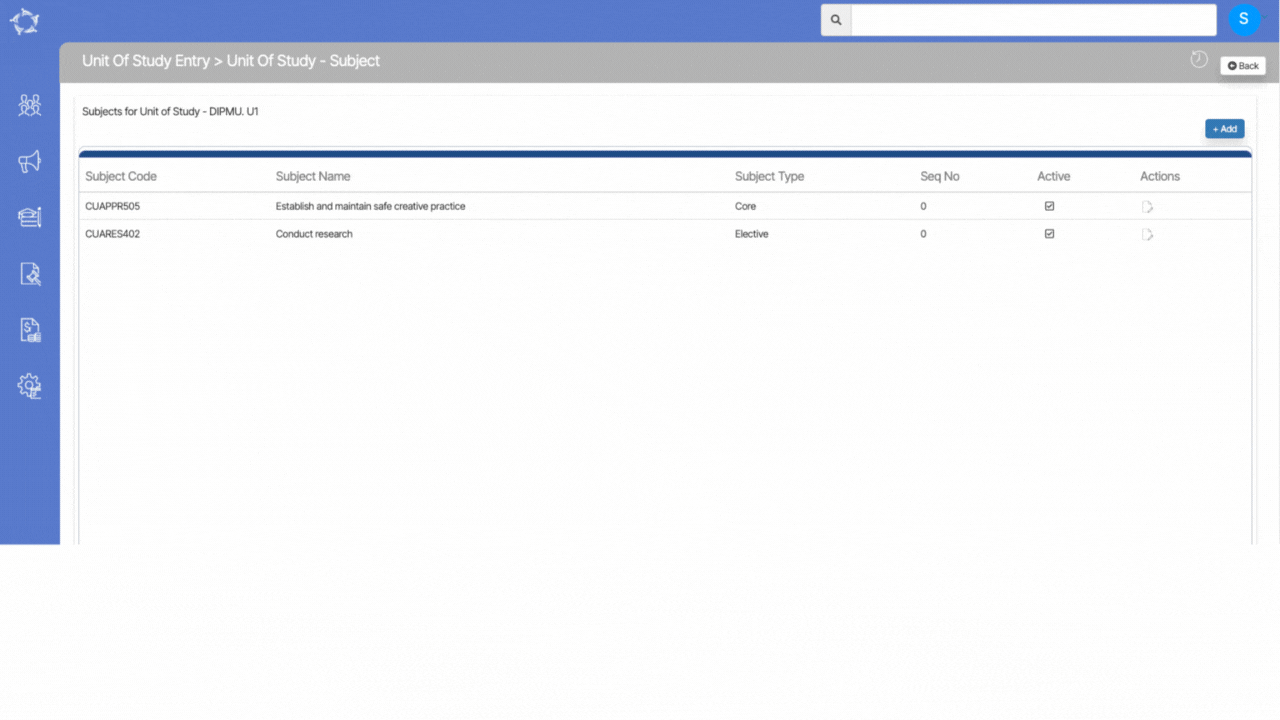Click the Actions column header
Image resolution: width=1280 pixels, height=720 pixels.
[x=1160, y=176]
